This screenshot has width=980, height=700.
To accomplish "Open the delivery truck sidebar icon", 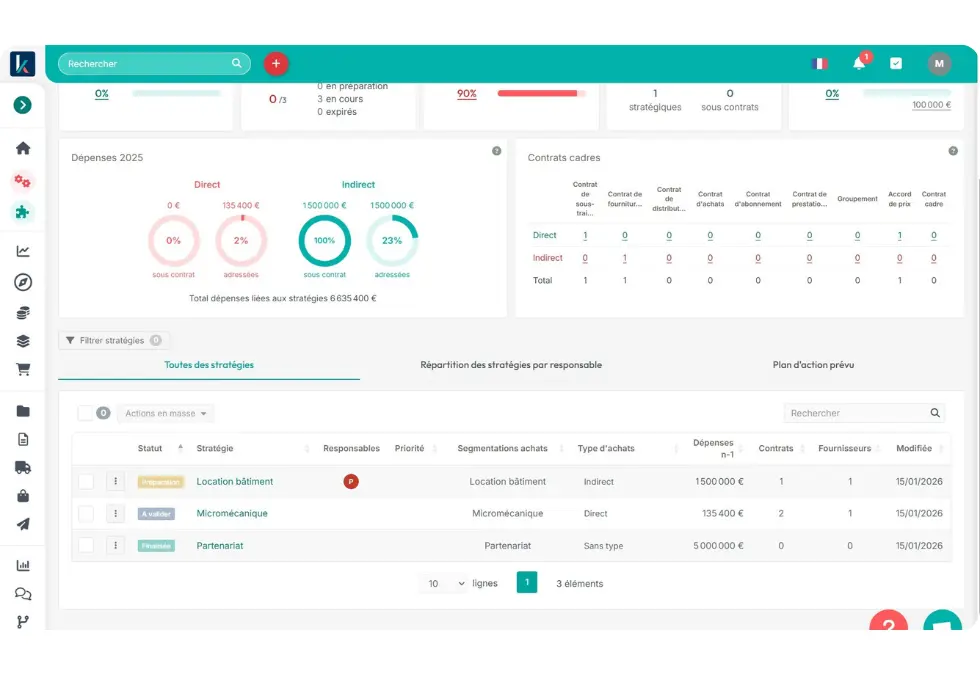I will pyautogui.click(x=23, y=467).
